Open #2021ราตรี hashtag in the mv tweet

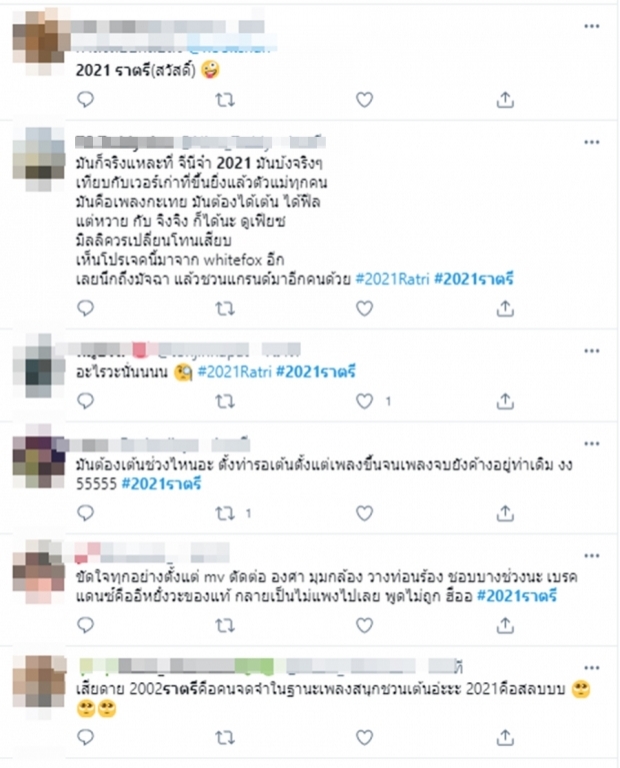[517, 596]
